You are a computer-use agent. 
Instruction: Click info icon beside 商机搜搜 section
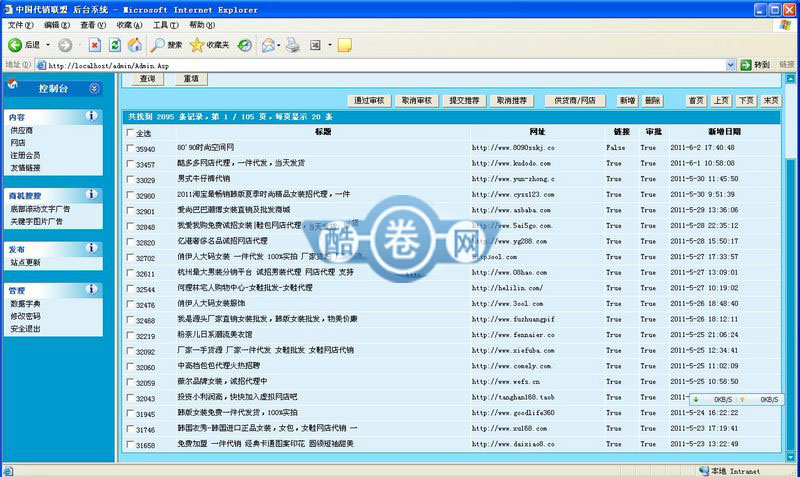pos(92,194)
